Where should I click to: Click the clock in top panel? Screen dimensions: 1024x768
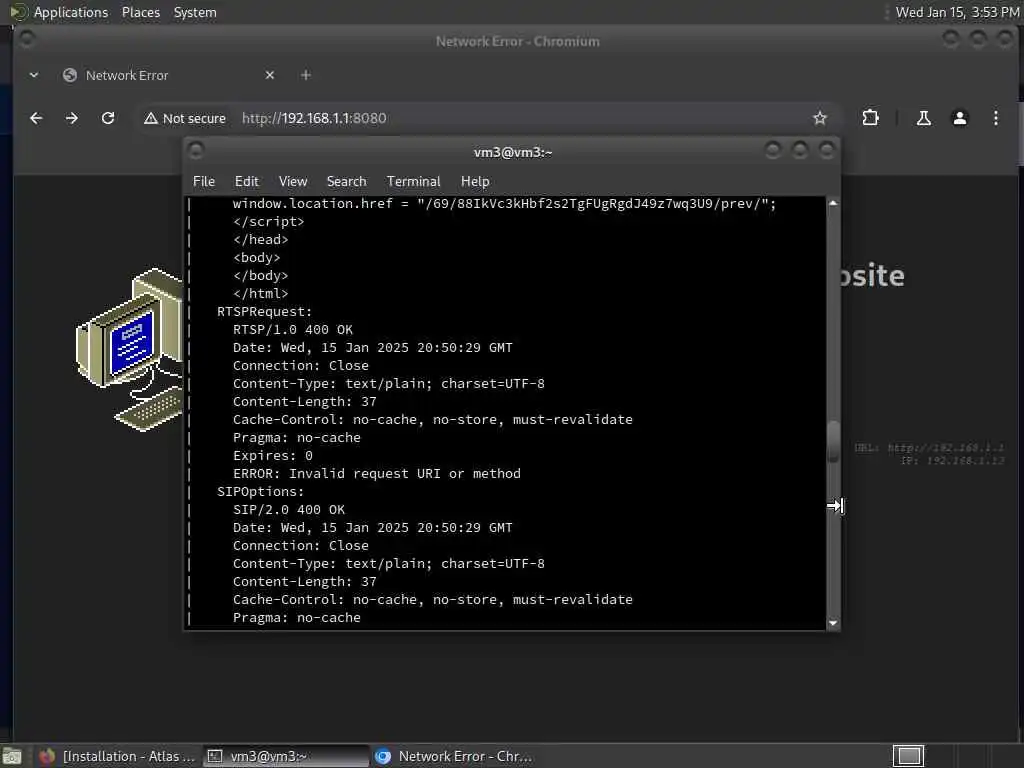coord(957,12)
